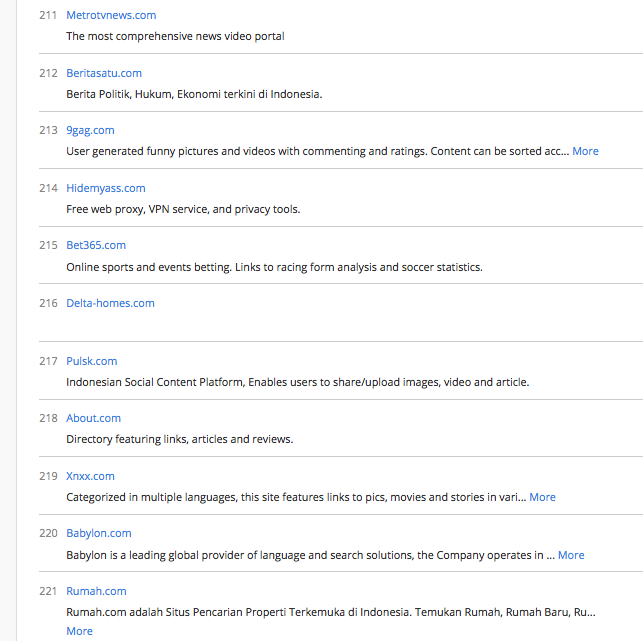Expand 9gag.com description with More

click(x=585, y=151)
